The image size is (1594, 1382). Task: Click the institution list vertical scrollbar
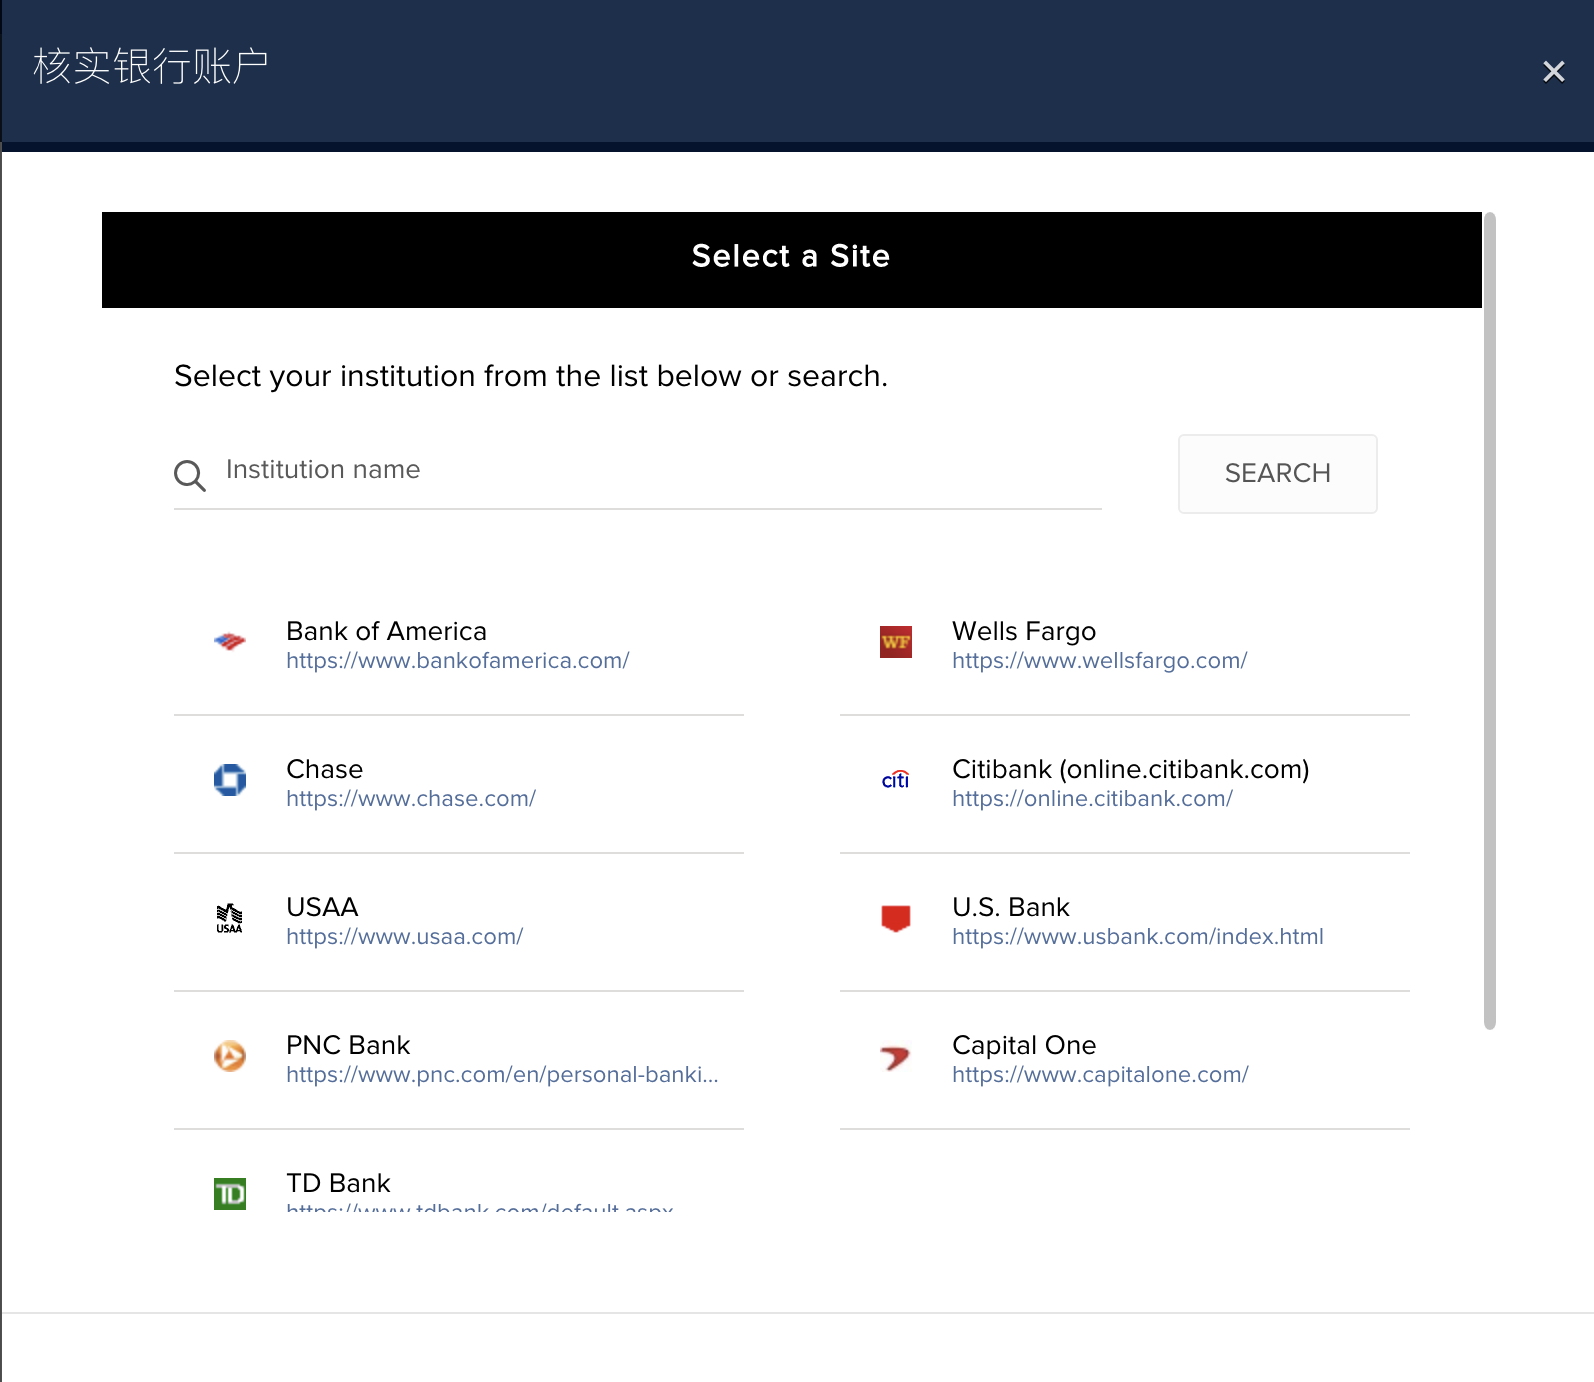click(1489, 620)
